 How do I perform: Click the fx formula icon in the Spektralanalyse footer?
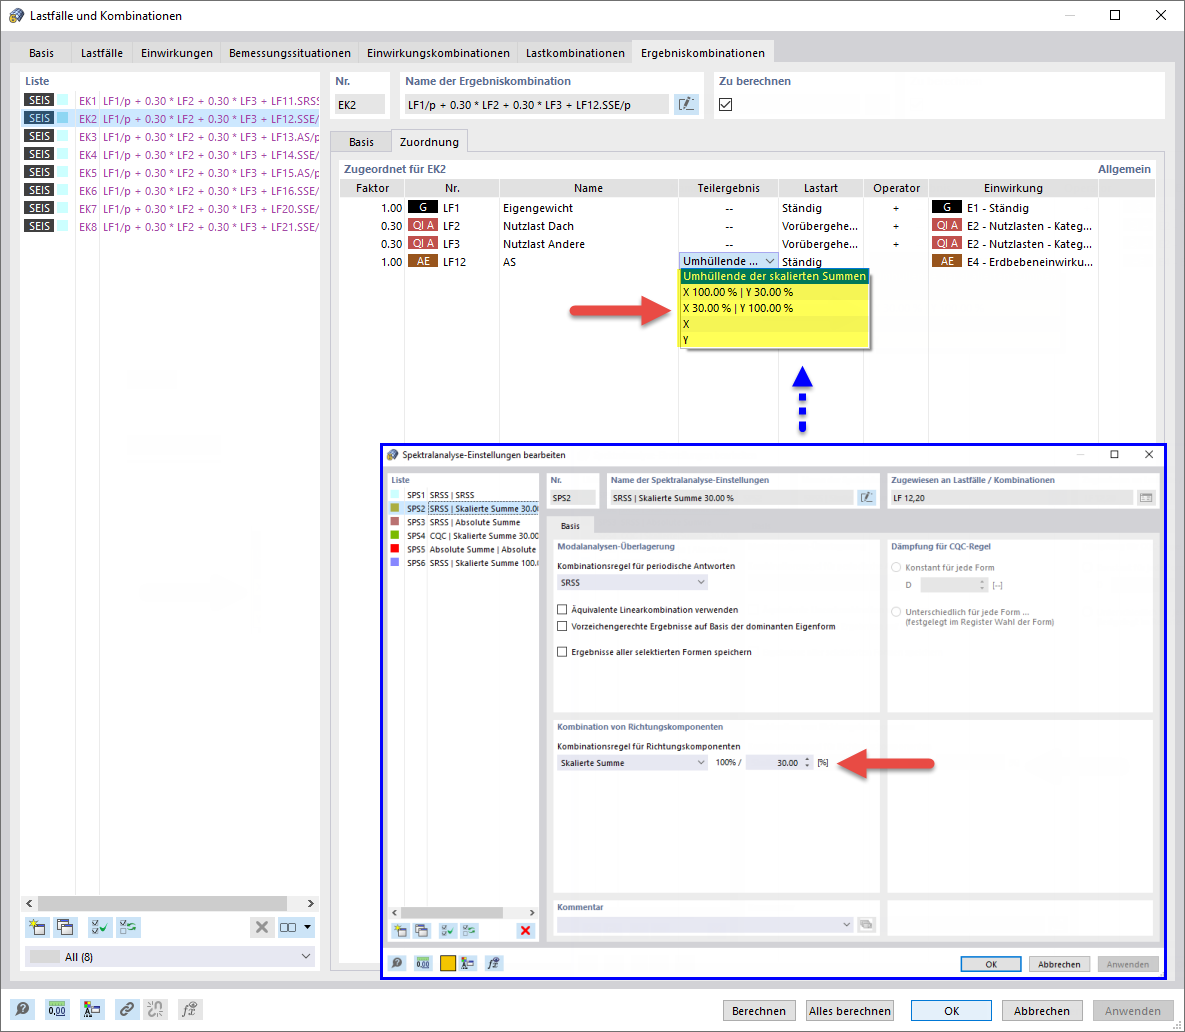click(x=493, y=963)
